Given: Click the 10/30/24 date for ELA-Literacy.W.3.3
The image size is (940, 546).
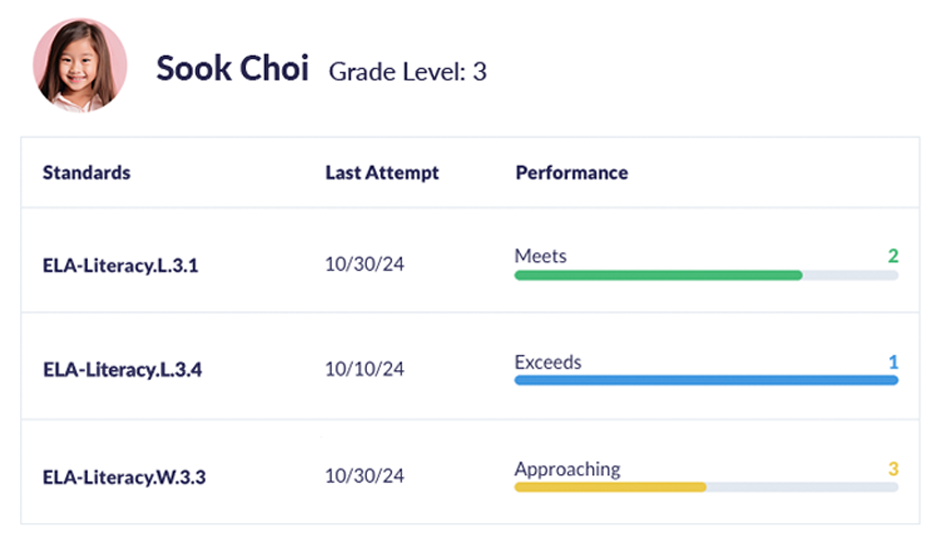Looking at the screenshot, I should [x=364, y=476].
